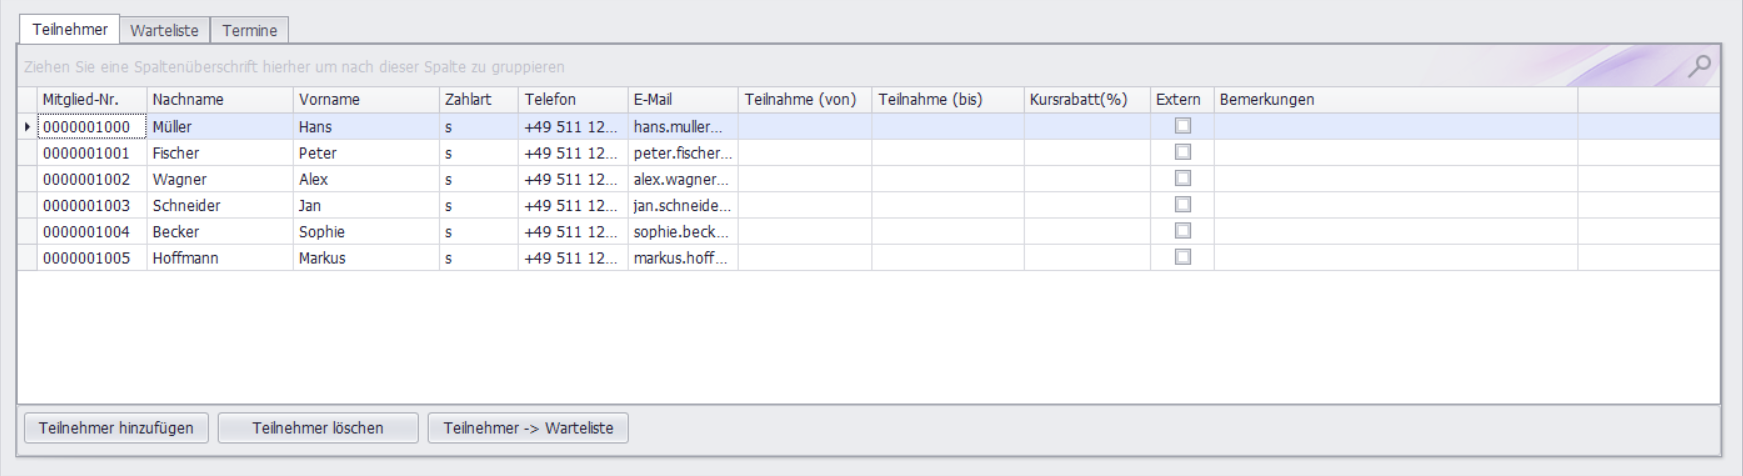This screenshot has width=1743, height=476.
Task: Select sophie.beck email cell
Action: (x=683, y=231)
